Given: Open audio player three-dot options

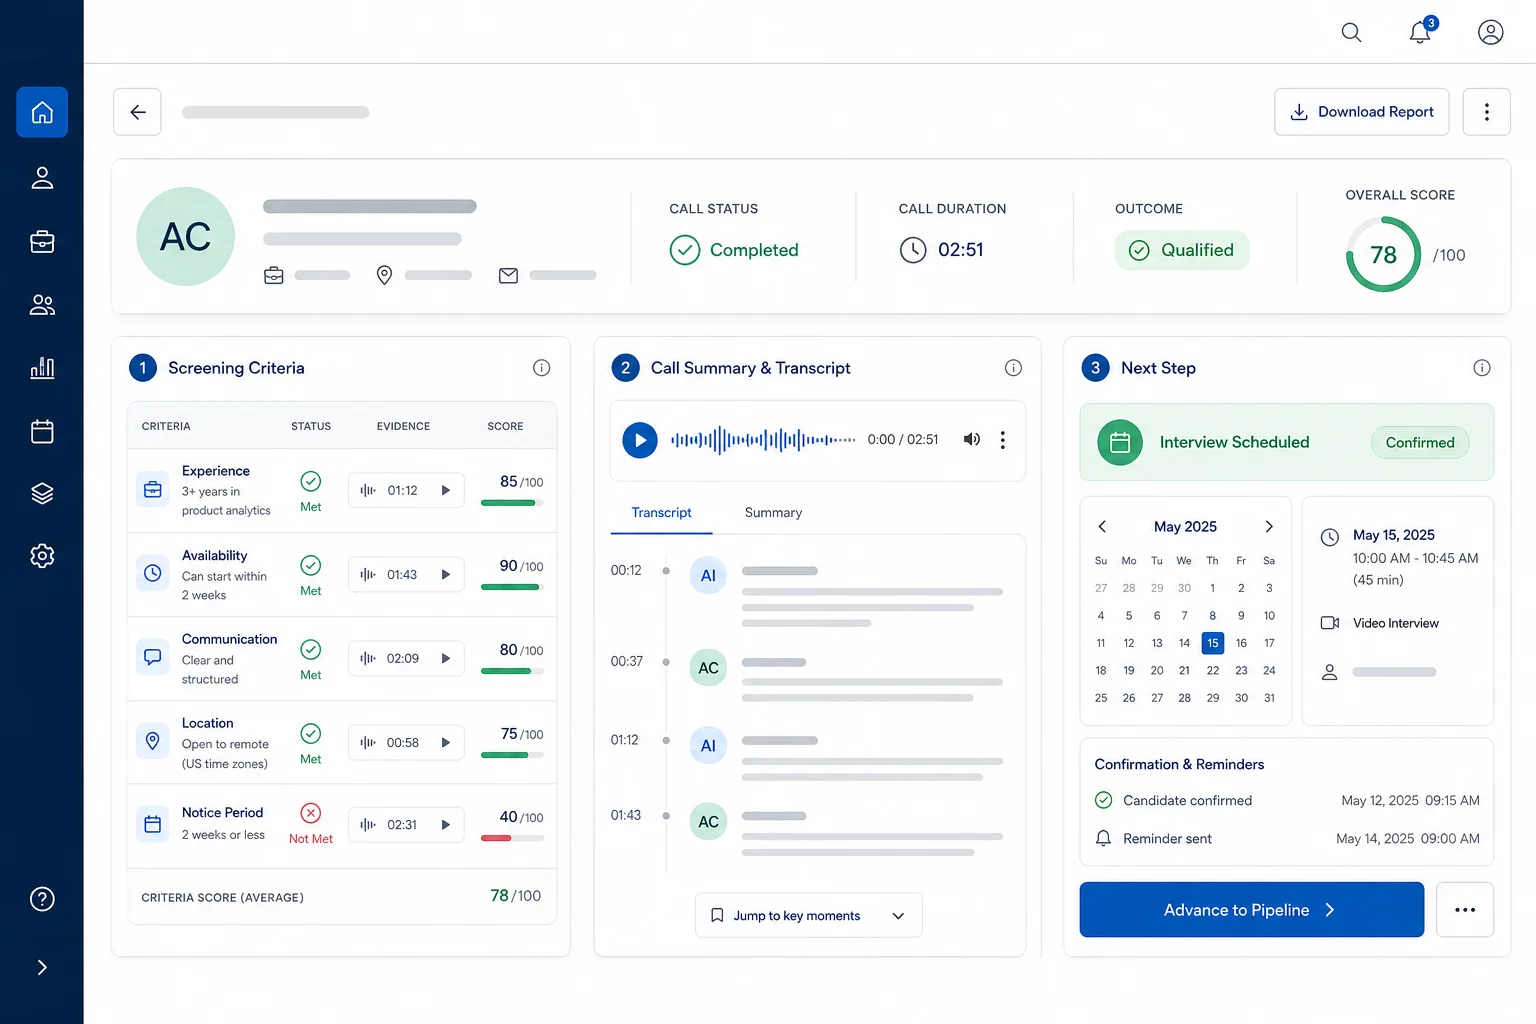Looking at the screenshot, I should coord(1002,440).
